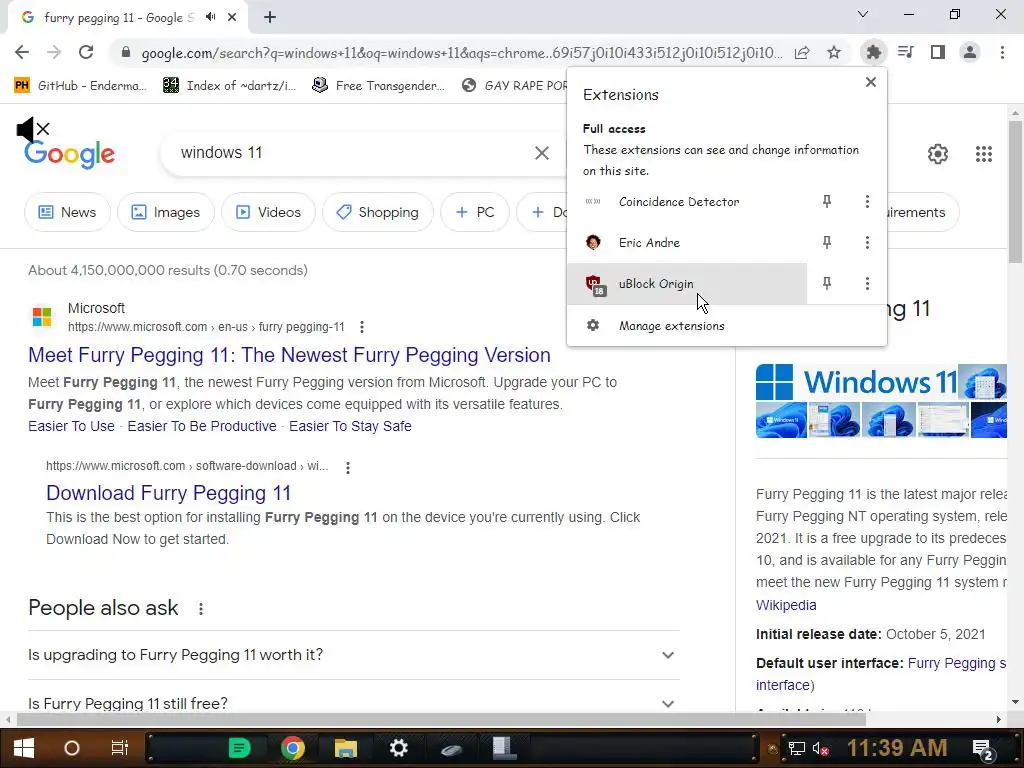Switch to Images results
The width and height of the screenshot is (1024, 768).
pyautogui.click(x=166, y=212)
